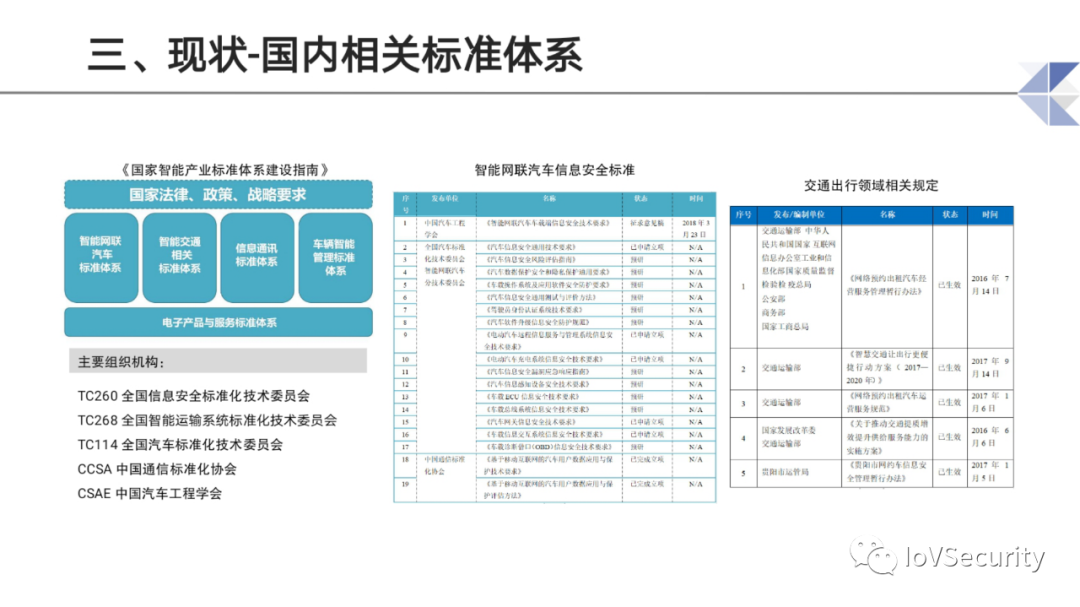Click 《汽车信息安全风险评估指南》 in row 3
The width and height of the screenshot is (1080, 607).
tap(531, 260)
